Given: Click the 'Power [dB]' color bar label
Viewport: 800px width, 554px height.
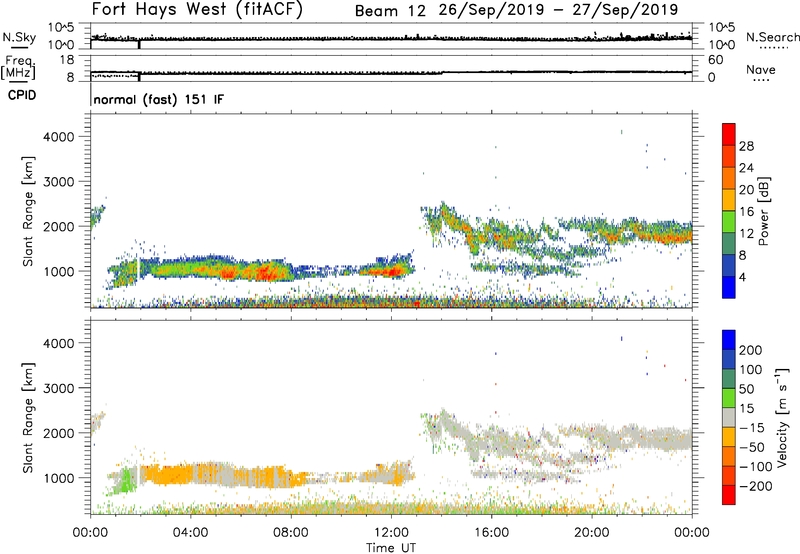Looking at the screenshot, I should tap(764, 211).
